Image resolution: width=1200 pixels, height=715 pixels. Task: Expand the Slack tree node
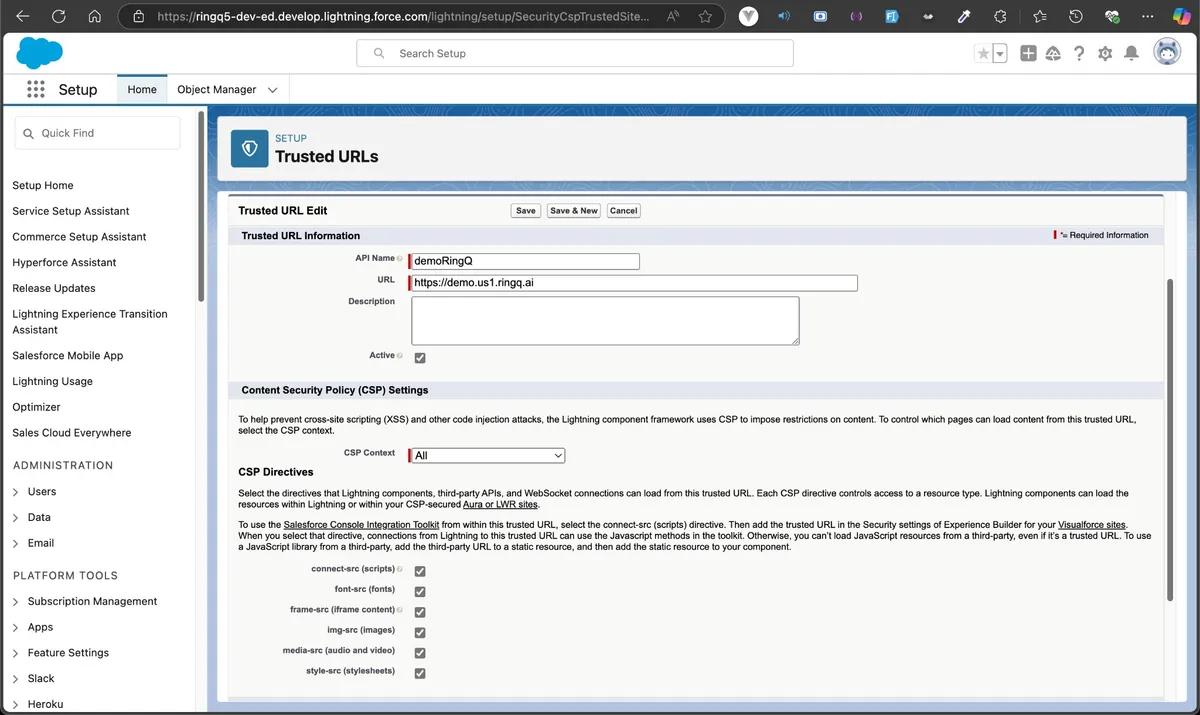[16, 679]
